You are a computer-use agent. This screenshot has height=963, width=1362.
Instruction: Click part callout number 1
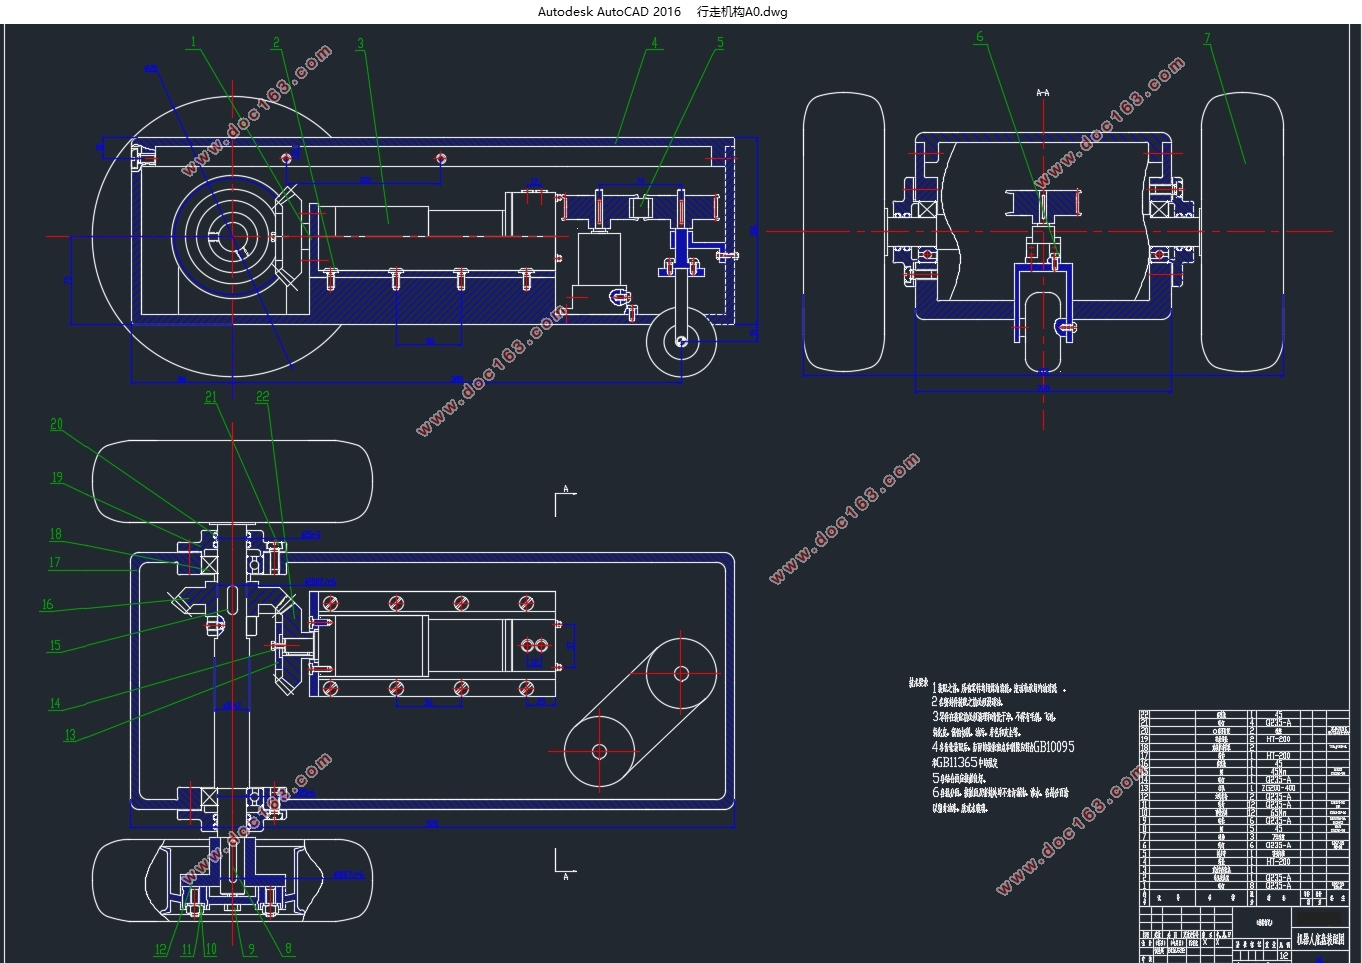click(193, 42)
